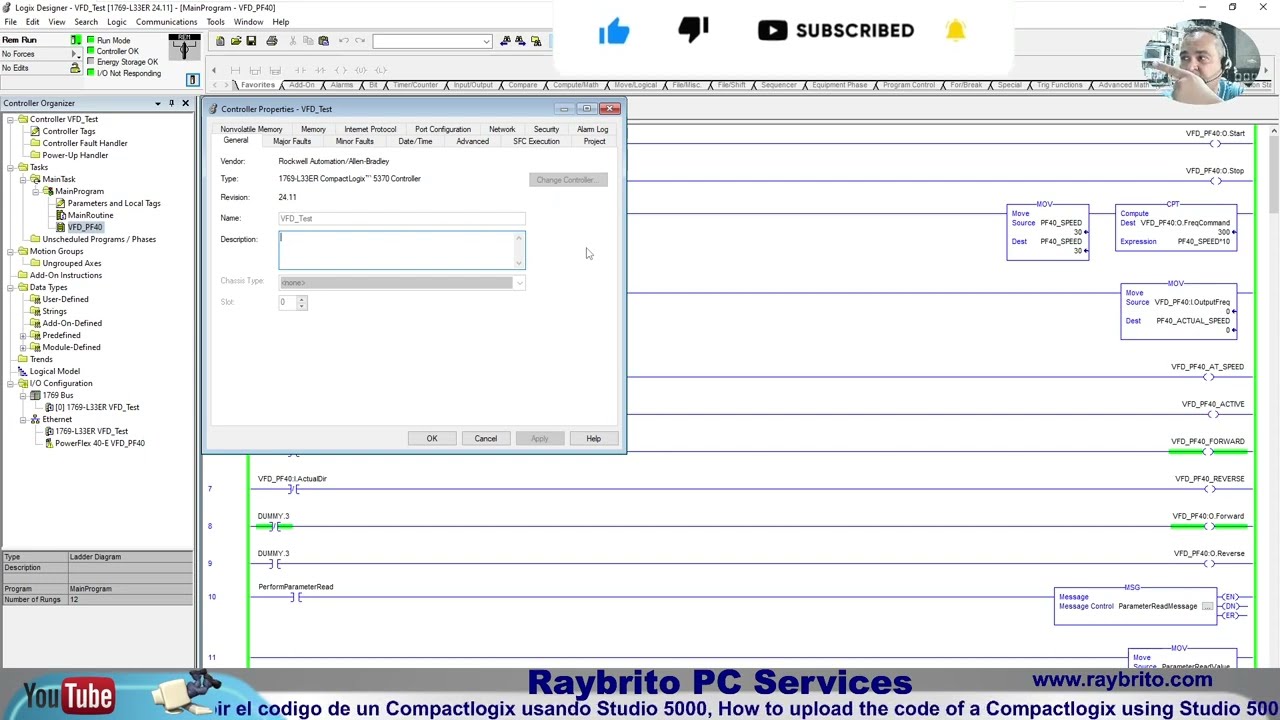This screenshot has height=720, width=1280.
Task: Click the Find Next binoculars icon
Action: [520, 41]
